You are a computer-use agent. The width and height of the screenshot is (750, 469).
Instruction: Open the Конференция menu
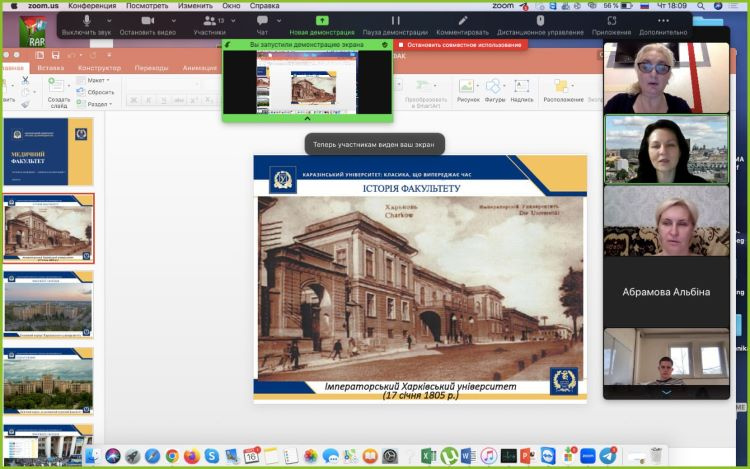tap(92, 6)
